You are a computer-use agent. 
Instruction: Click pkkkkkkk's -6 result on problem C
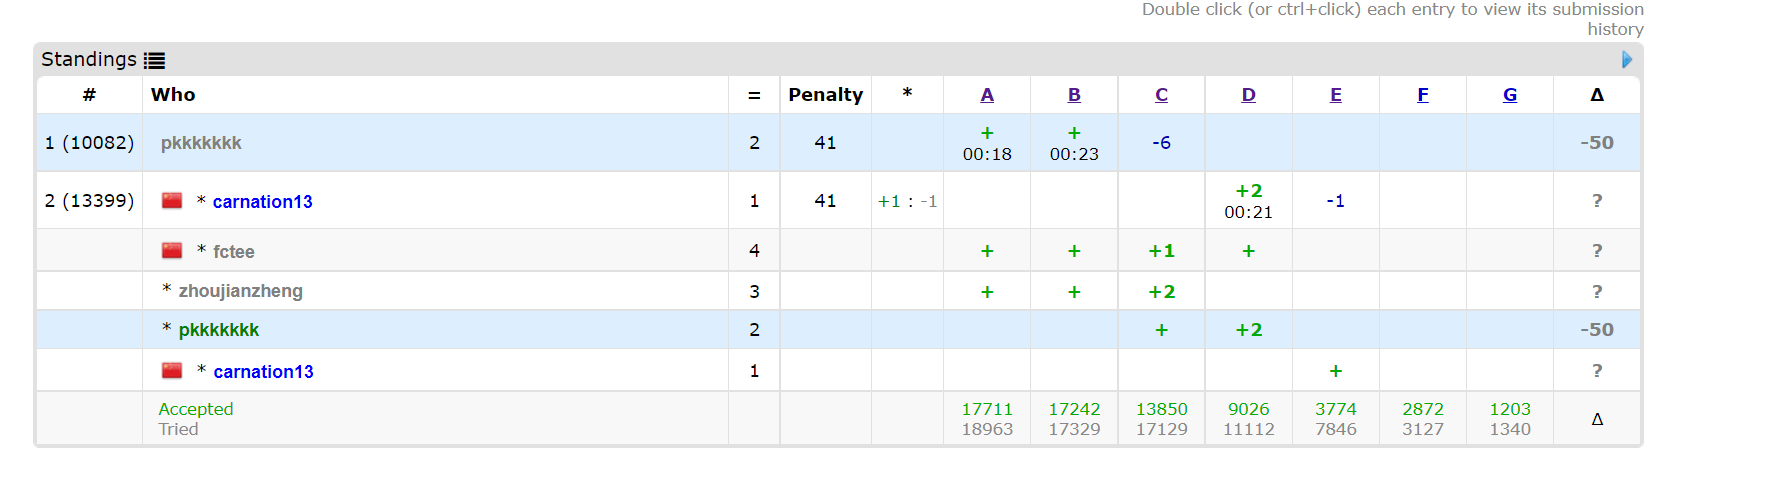1161,143
